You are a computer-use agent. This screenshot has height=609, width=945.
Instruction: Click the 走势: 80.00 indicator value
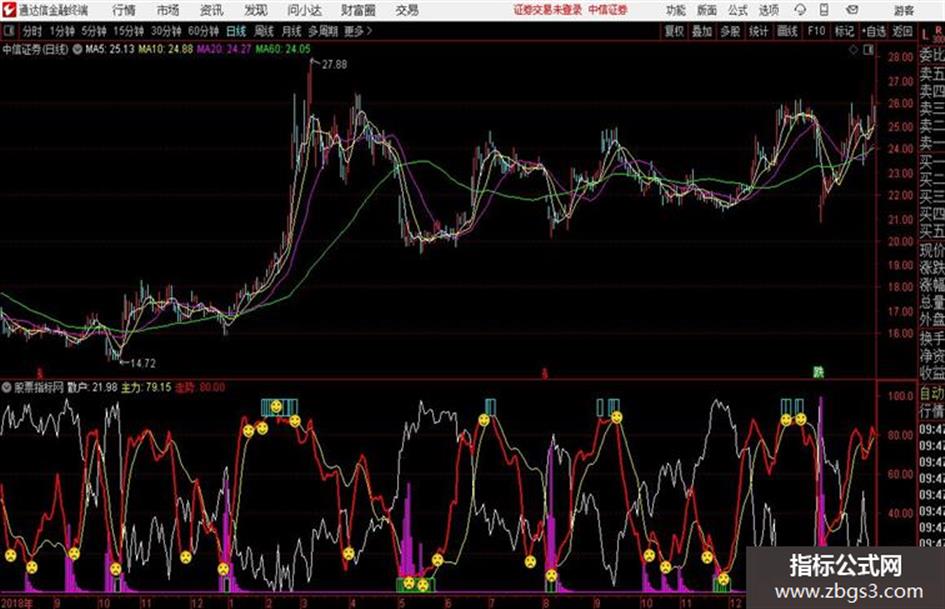point(200,387)
